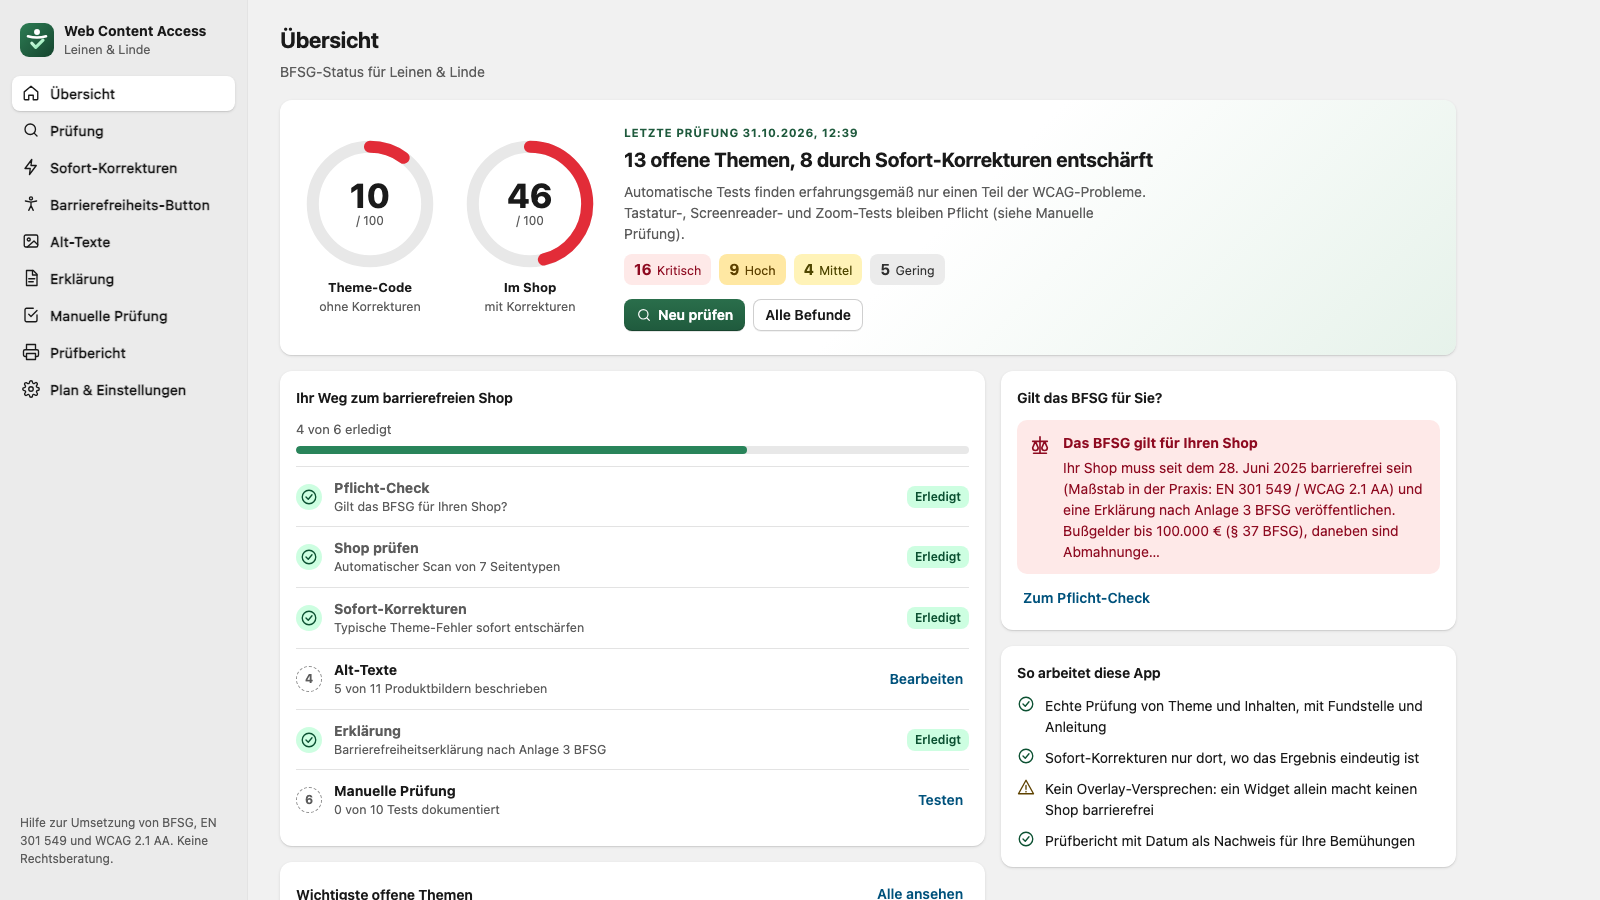Click step number 4 circle for Alt-Texte
This screenshot has height=900, width=1600.
pyautogui.click(x=309, y=679)
